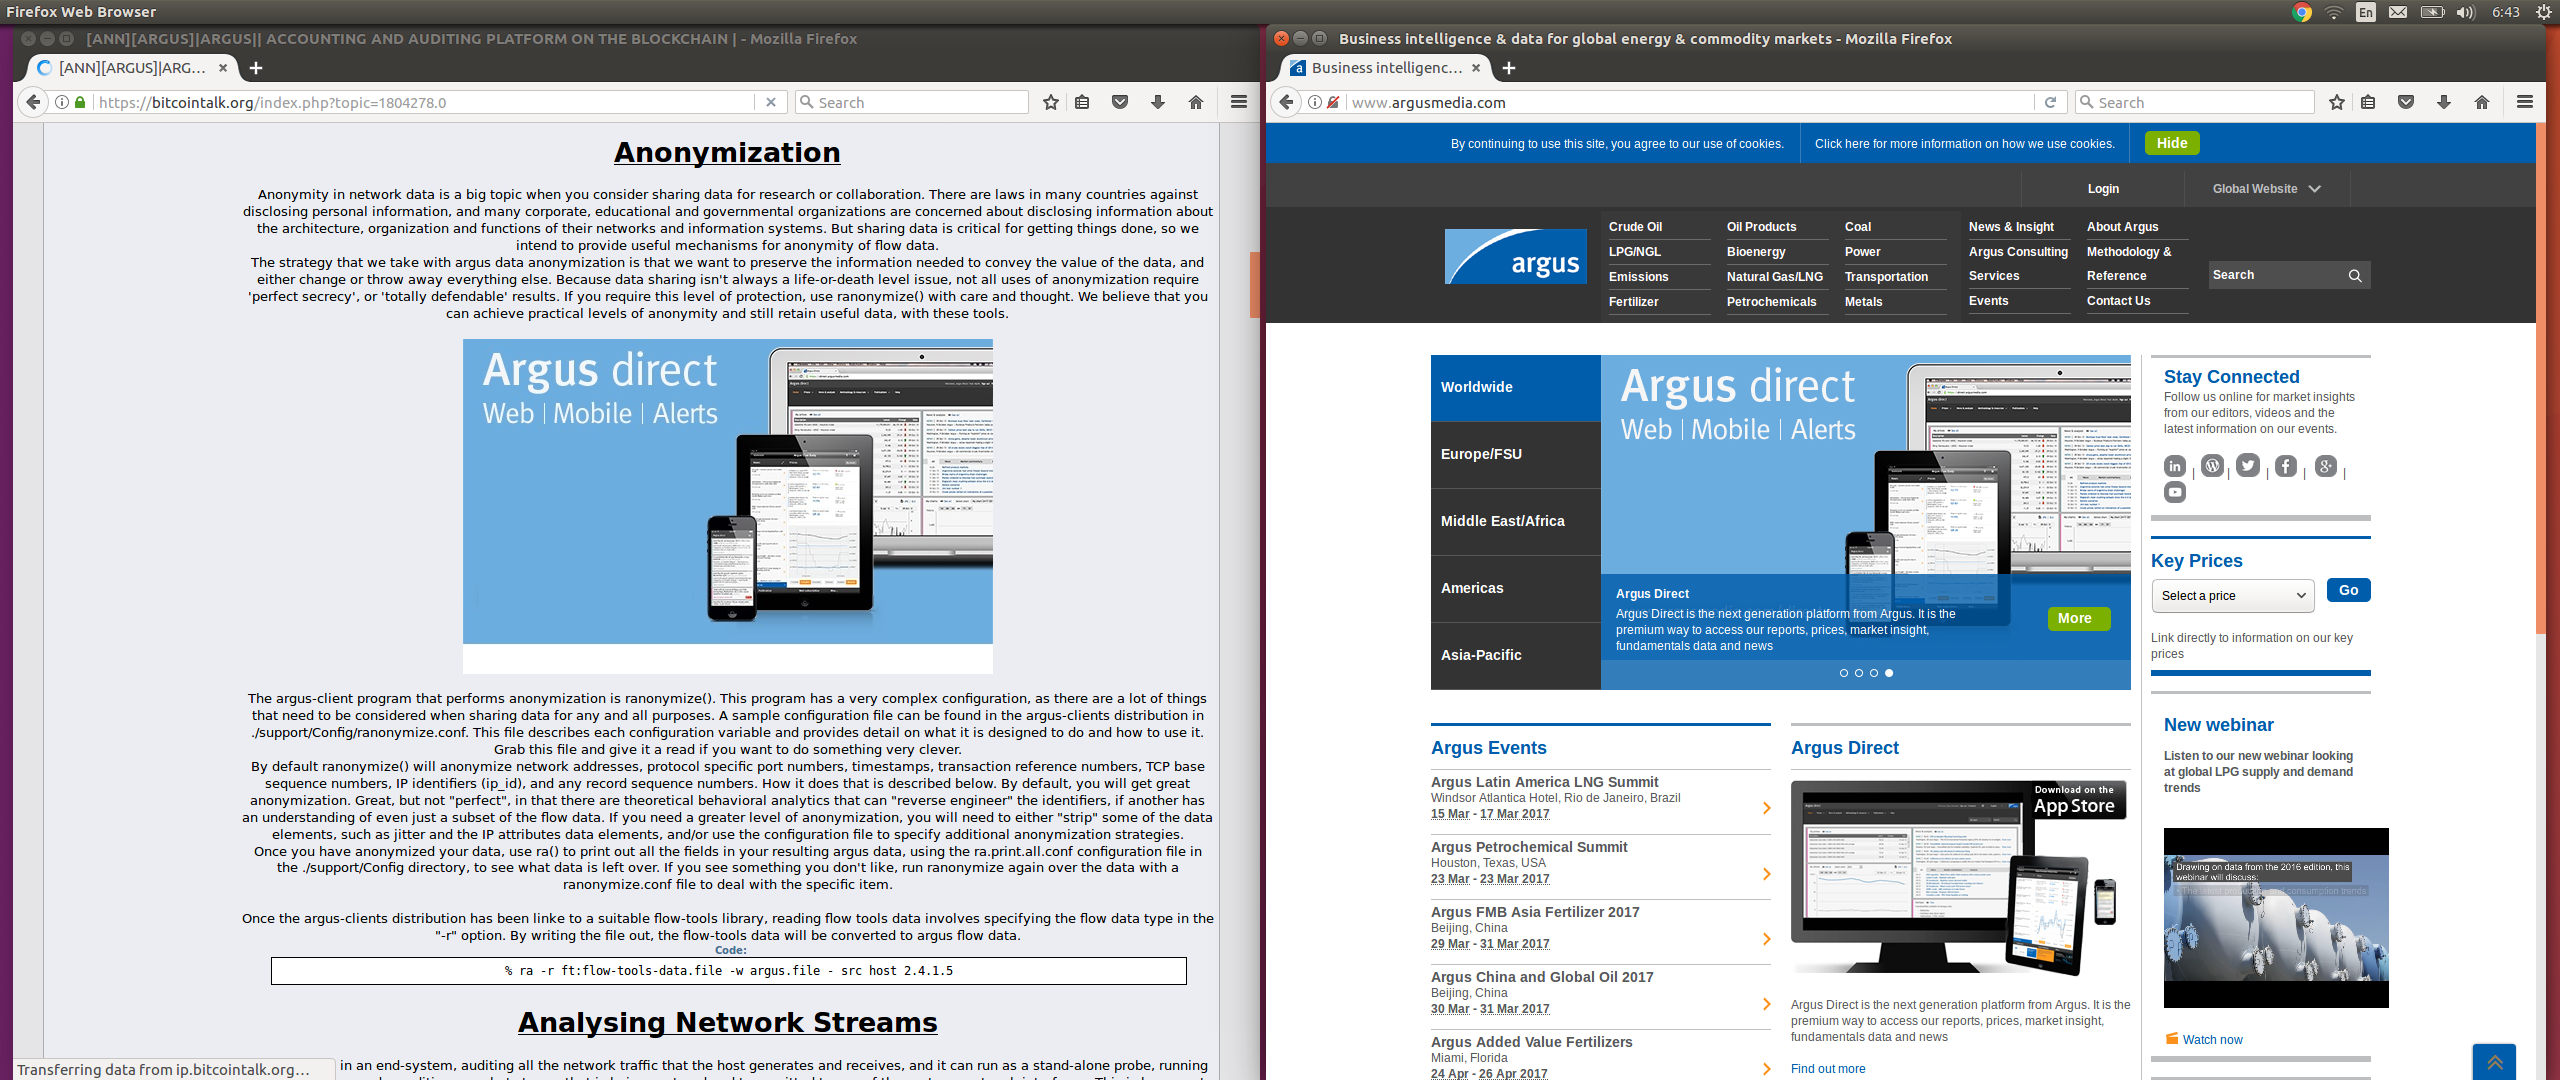The width and height of the screenshot is (2560, 1080).
Task: Open new tab in bitcointalk window
Action: [256, 68]
